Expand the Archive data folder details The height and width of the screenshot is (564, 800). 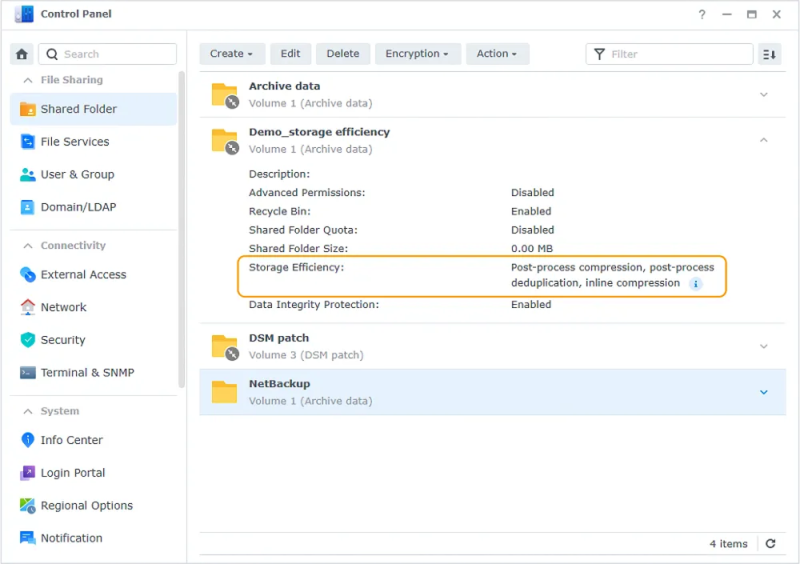764,94
